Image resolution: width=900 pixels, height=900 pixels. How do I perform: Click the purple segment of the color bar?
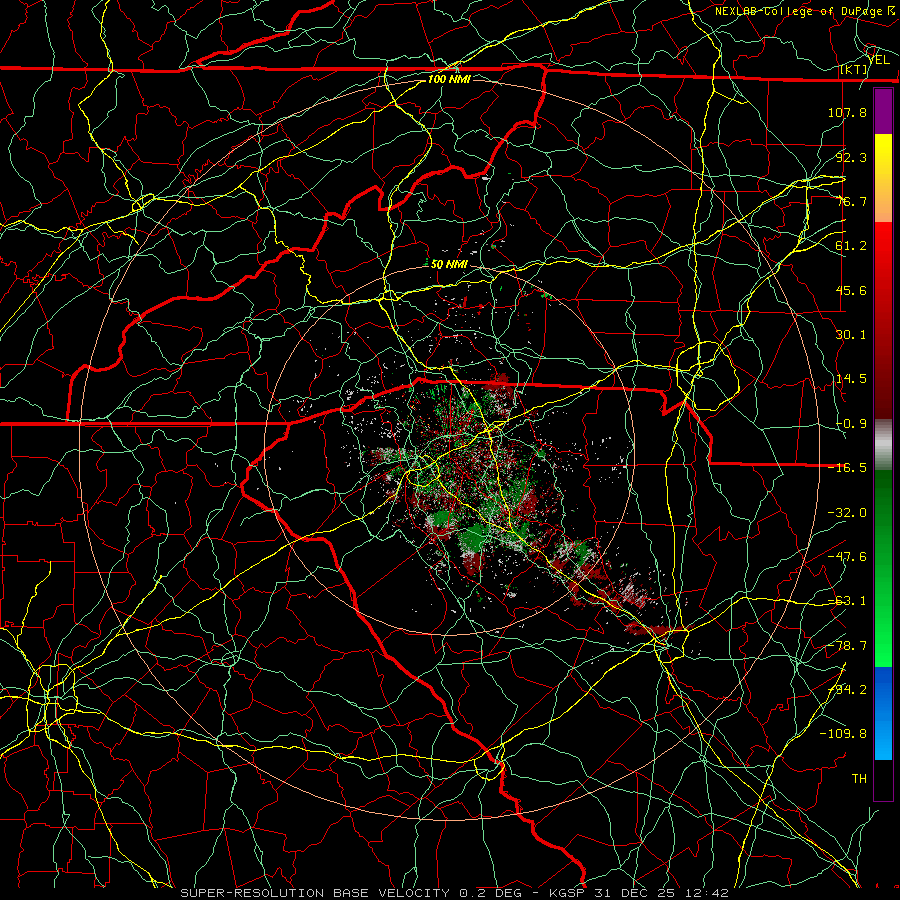point(883,111)
